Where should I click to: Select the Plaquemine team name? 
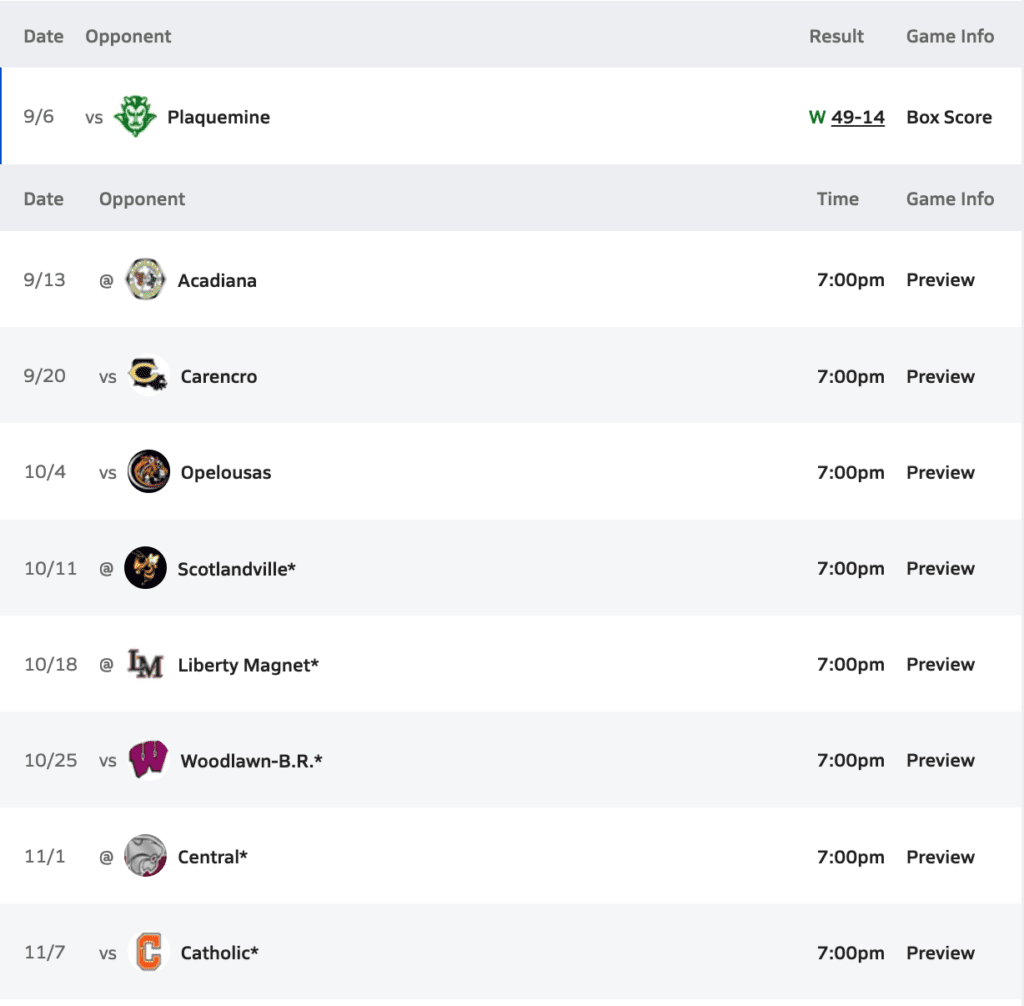tap(219, 117)
